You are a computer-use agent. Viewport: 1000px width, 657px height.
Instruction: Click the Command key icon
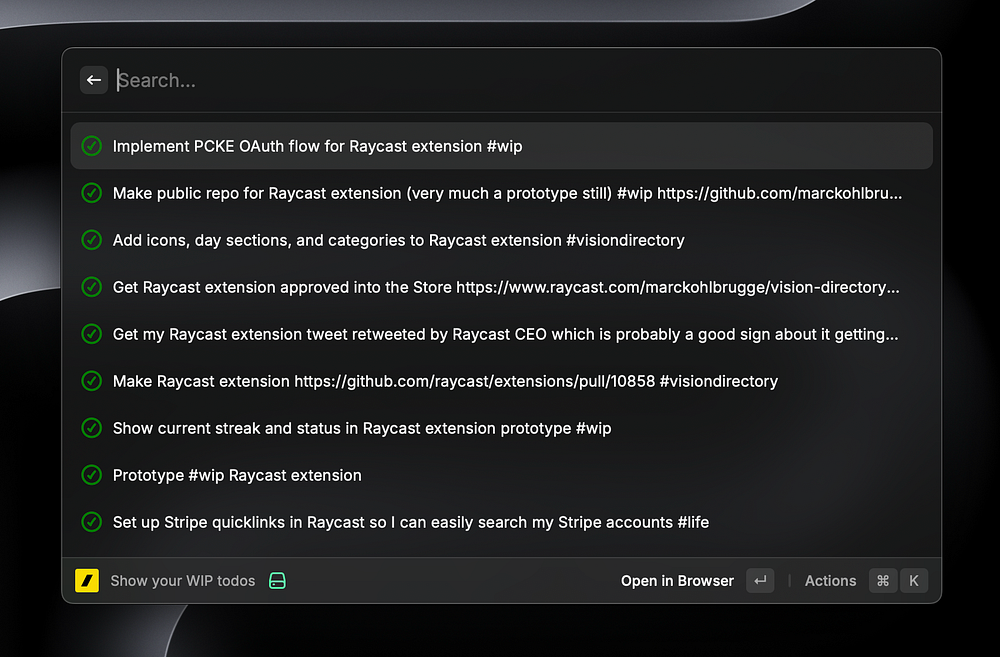882,581
